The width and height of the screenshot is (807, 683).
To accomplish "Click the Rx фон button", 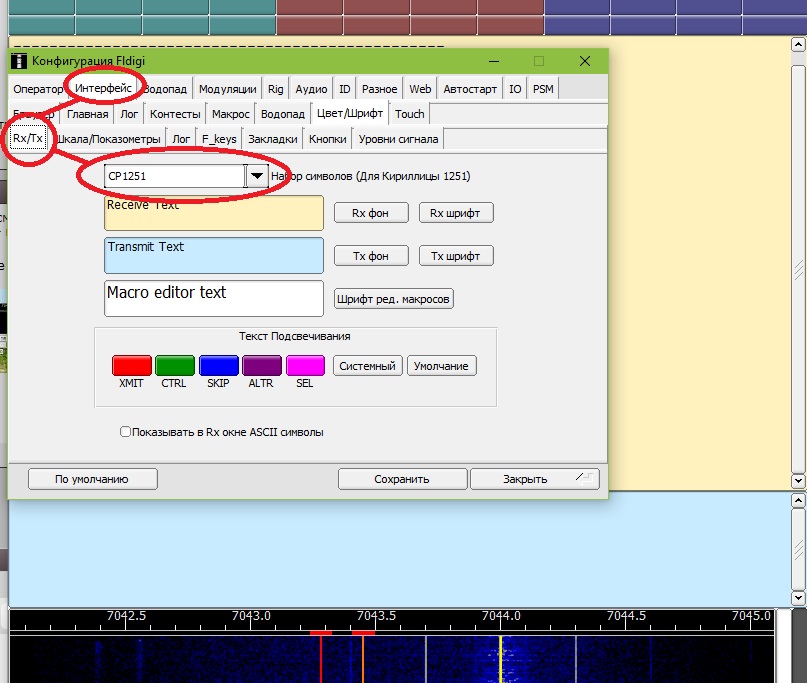I will pyautogui.click(x=370, y=213).
